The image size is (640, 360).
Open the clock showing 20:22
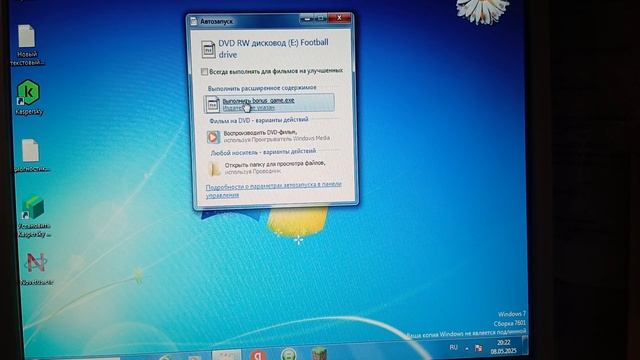504,347
